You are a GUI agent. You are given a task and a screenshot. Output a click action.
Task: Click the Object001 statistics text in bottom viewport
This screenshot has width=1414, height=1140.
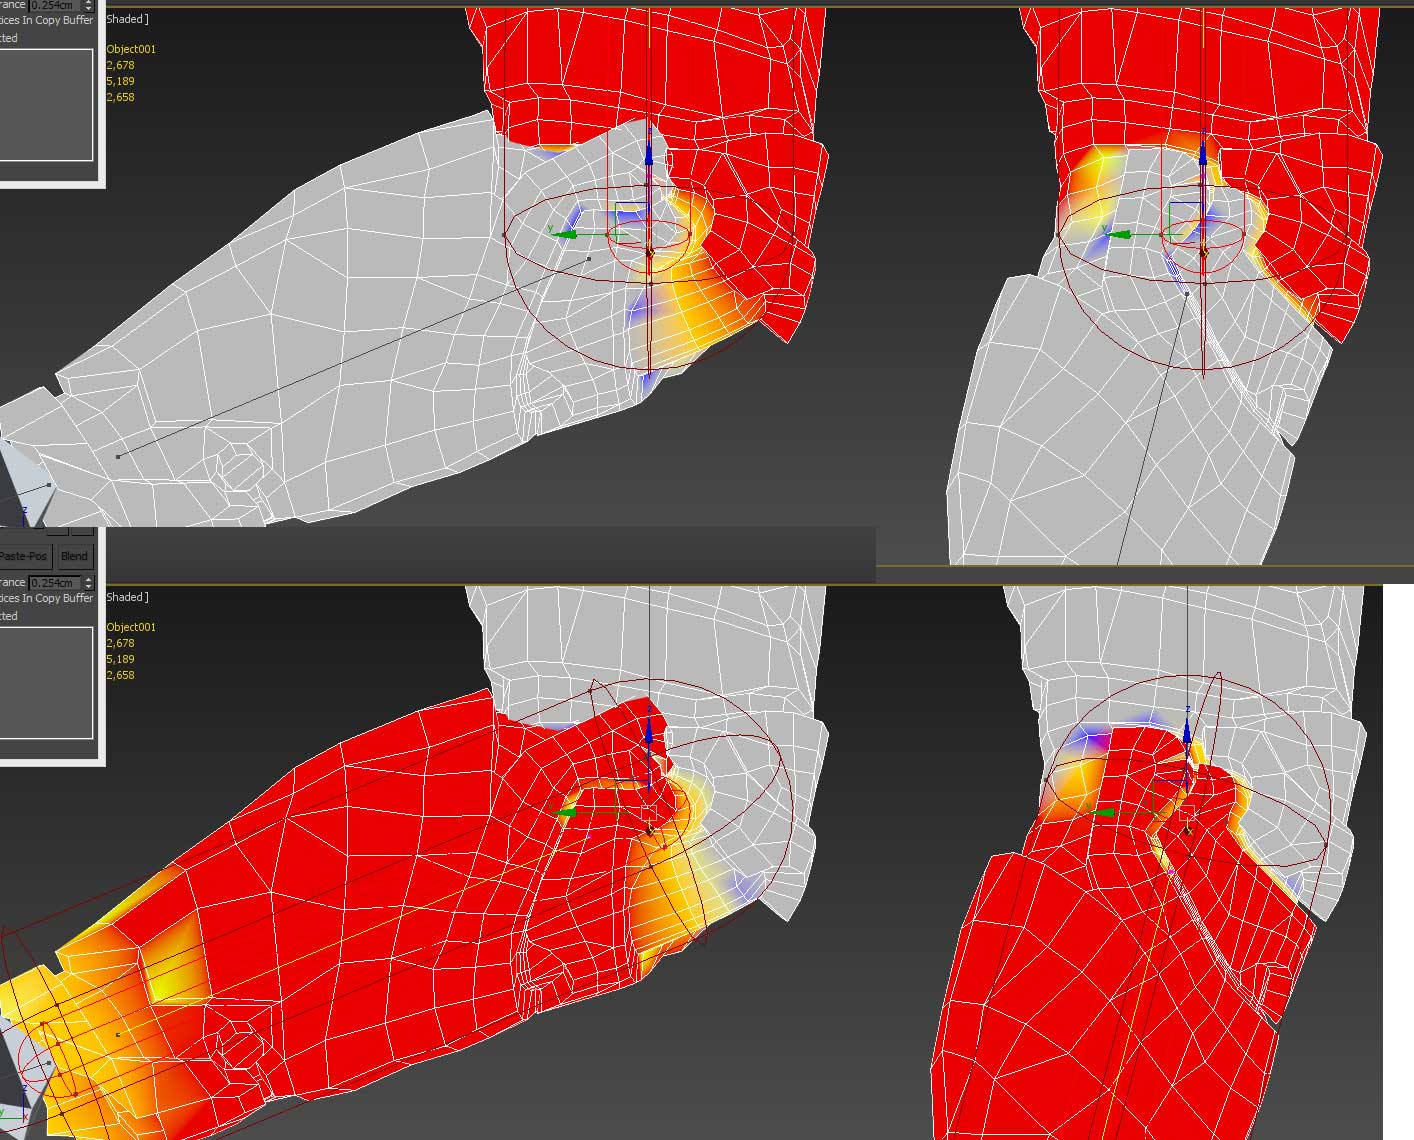131,627
